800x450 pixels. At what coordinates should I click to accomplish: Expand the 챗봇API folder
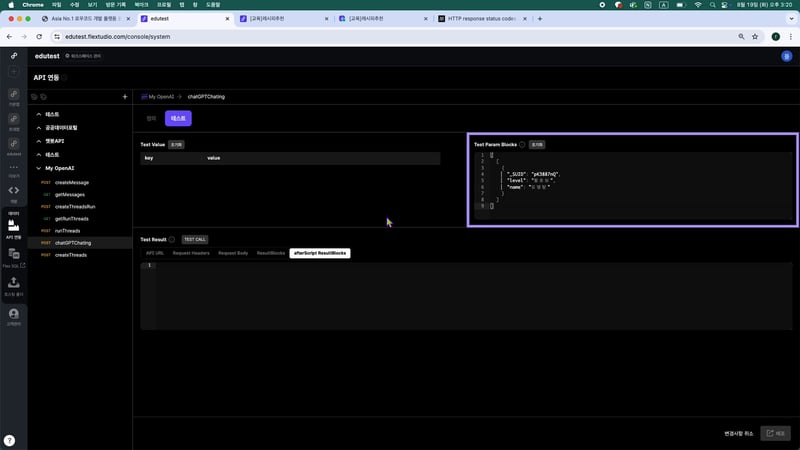[38, 141]
